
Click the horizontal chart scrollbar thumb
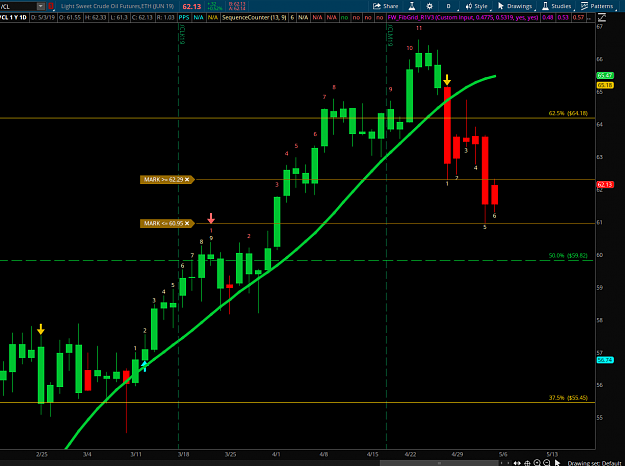(x=438, y=463)
